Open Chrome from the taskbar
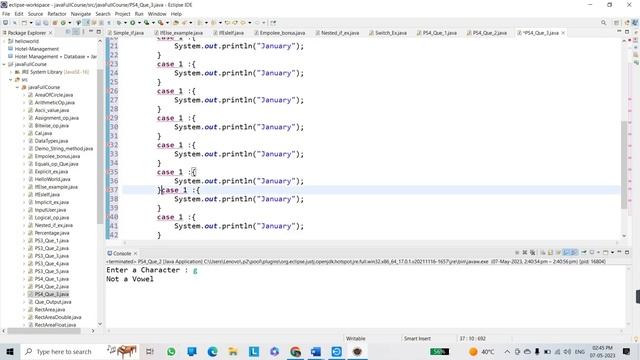640x360 pixels. [x=296, y=351]
